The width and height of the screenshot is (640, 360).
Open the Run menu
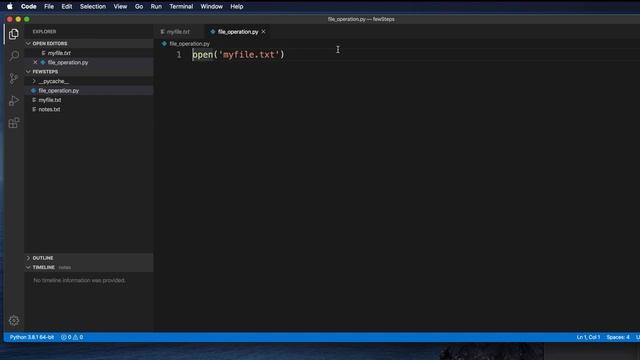(156, 7)
